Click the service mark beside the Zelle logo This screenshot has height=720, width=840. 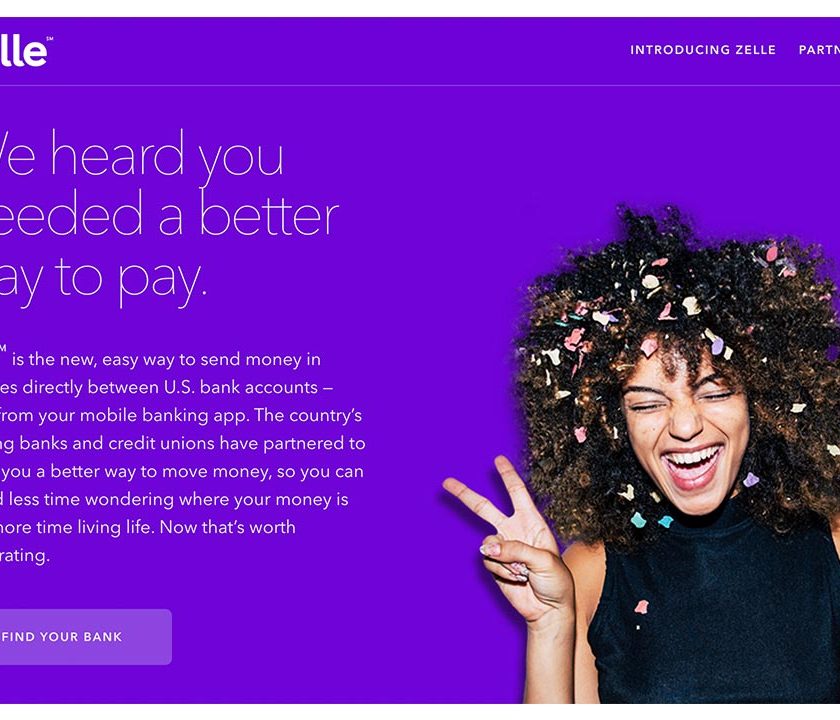(50, 39)
